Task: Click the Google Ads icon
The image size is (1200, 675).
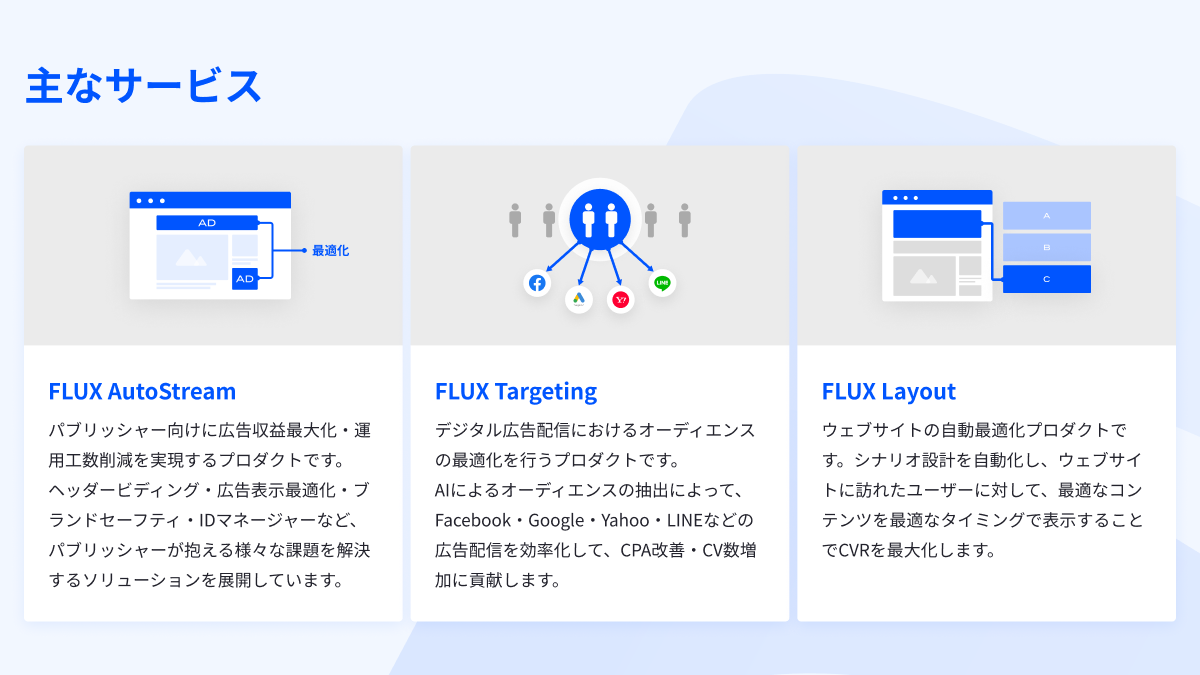Action: [x=579, y=299]
